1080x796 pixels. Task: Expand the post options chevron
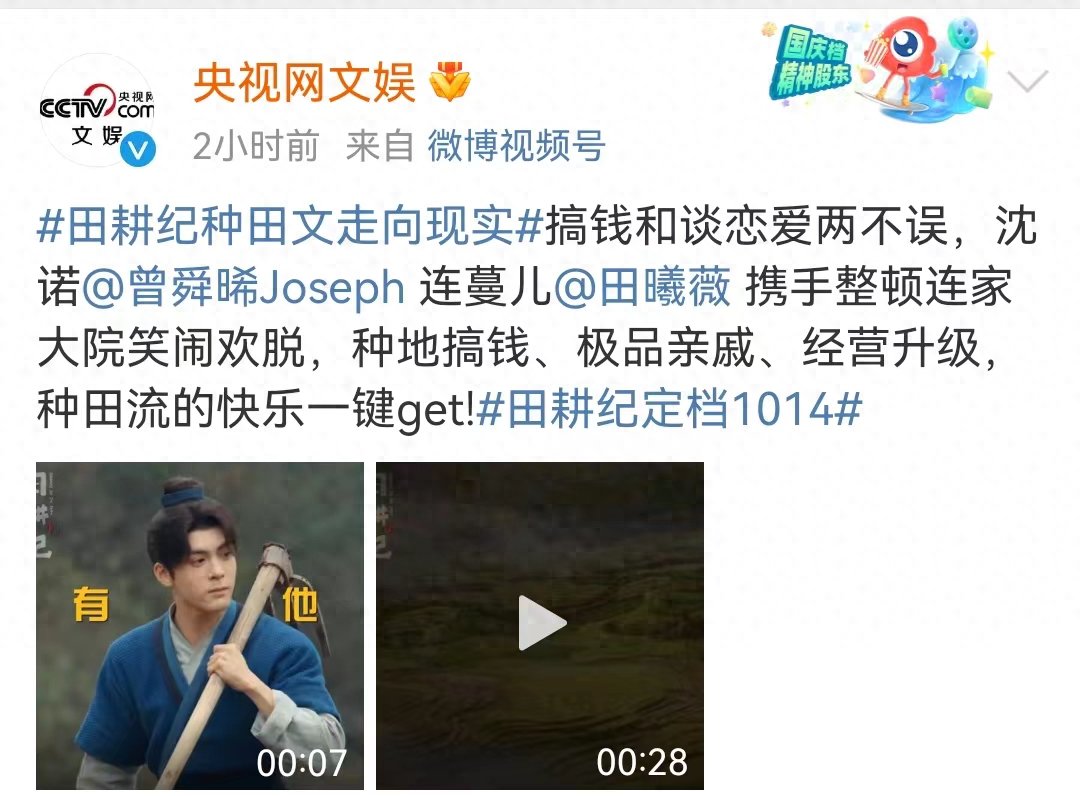click(1027, 81)
